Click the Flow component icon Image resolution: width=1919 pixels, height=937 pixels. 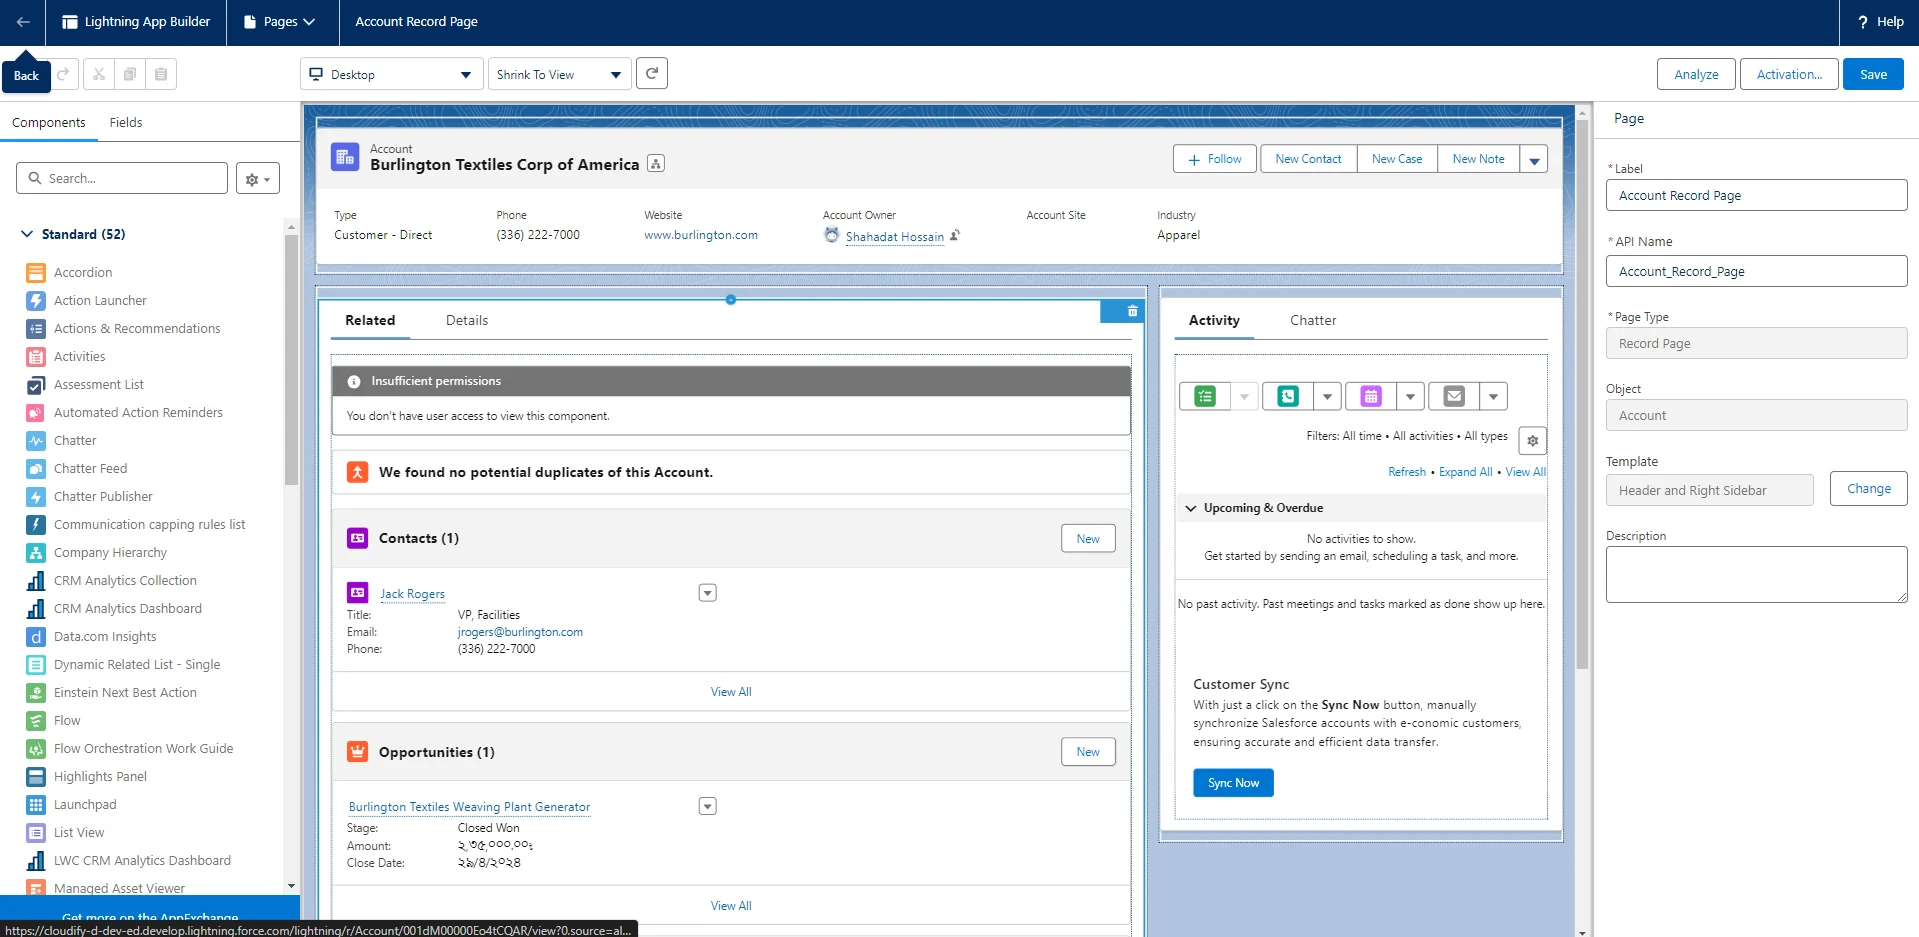point(36,720)
